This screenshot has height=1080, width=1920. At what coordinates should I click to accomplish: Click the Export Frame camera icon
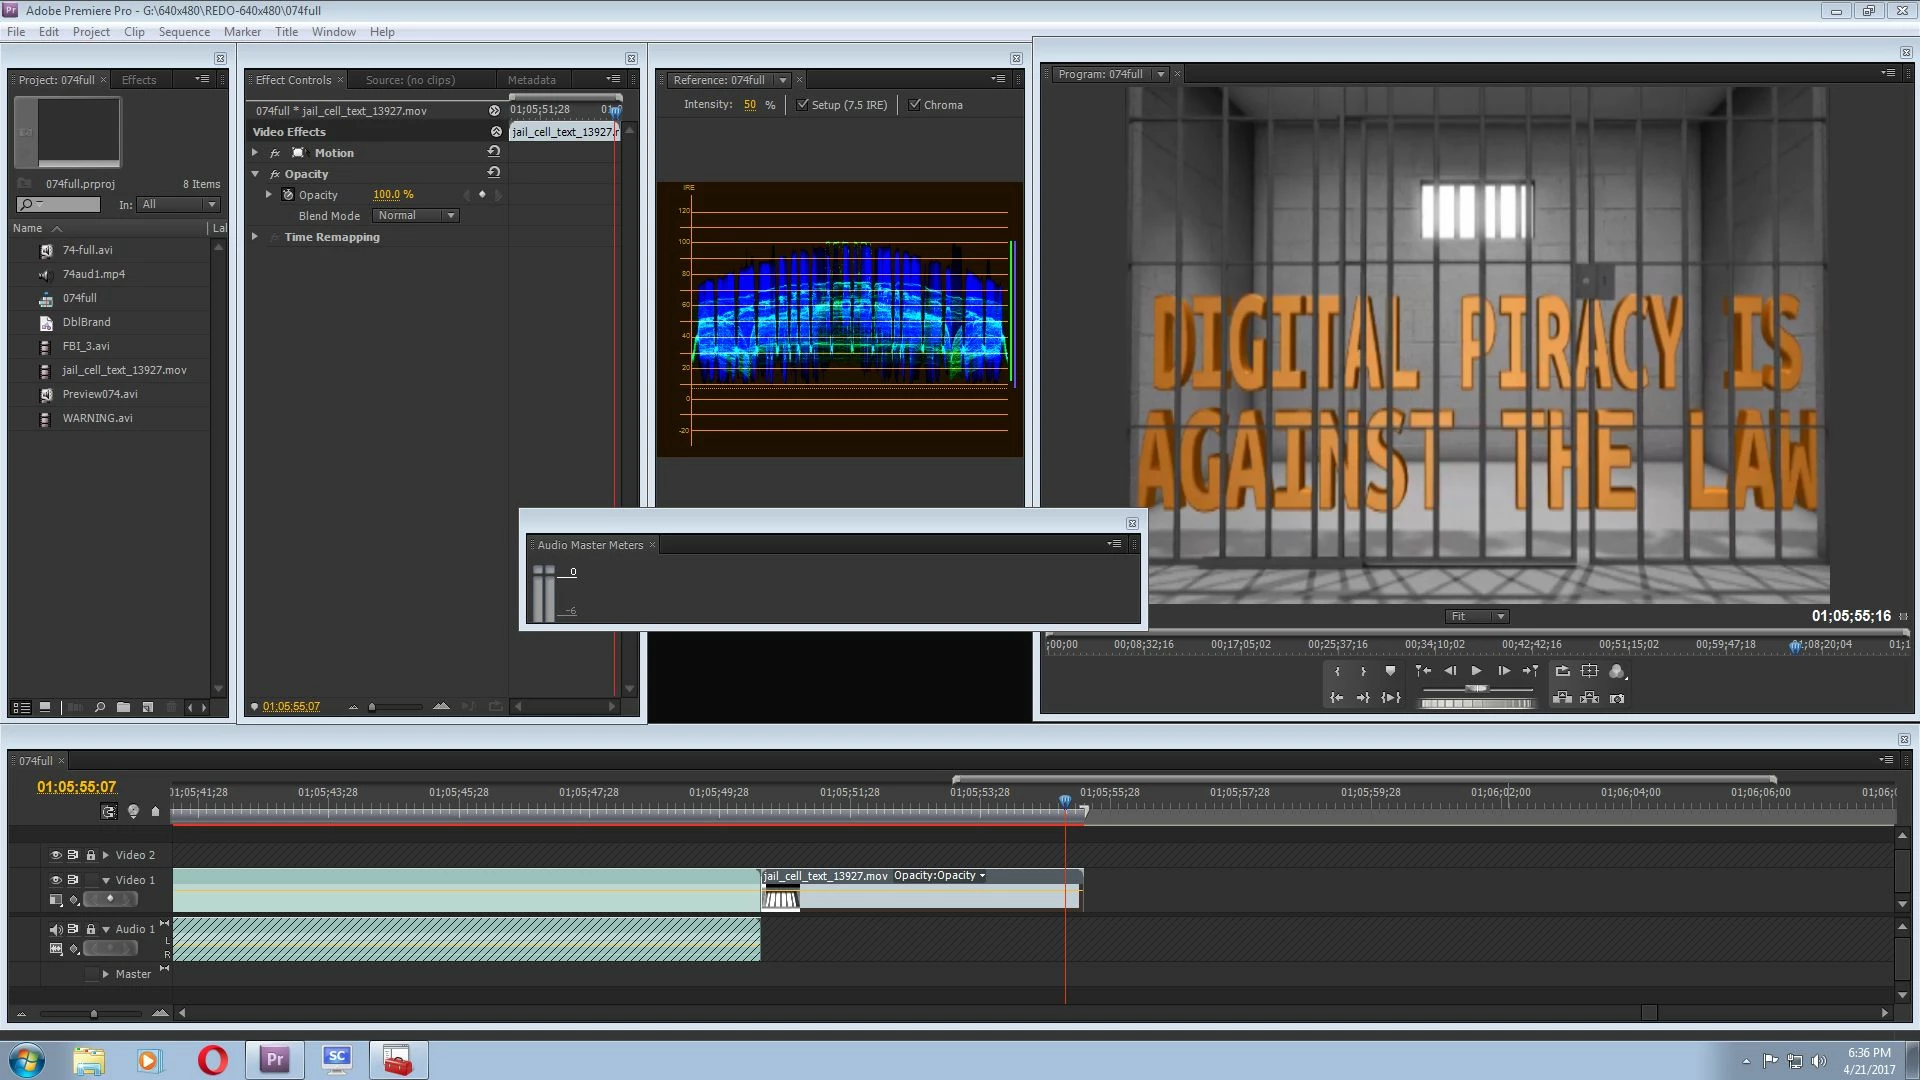tap(1617, 698)
